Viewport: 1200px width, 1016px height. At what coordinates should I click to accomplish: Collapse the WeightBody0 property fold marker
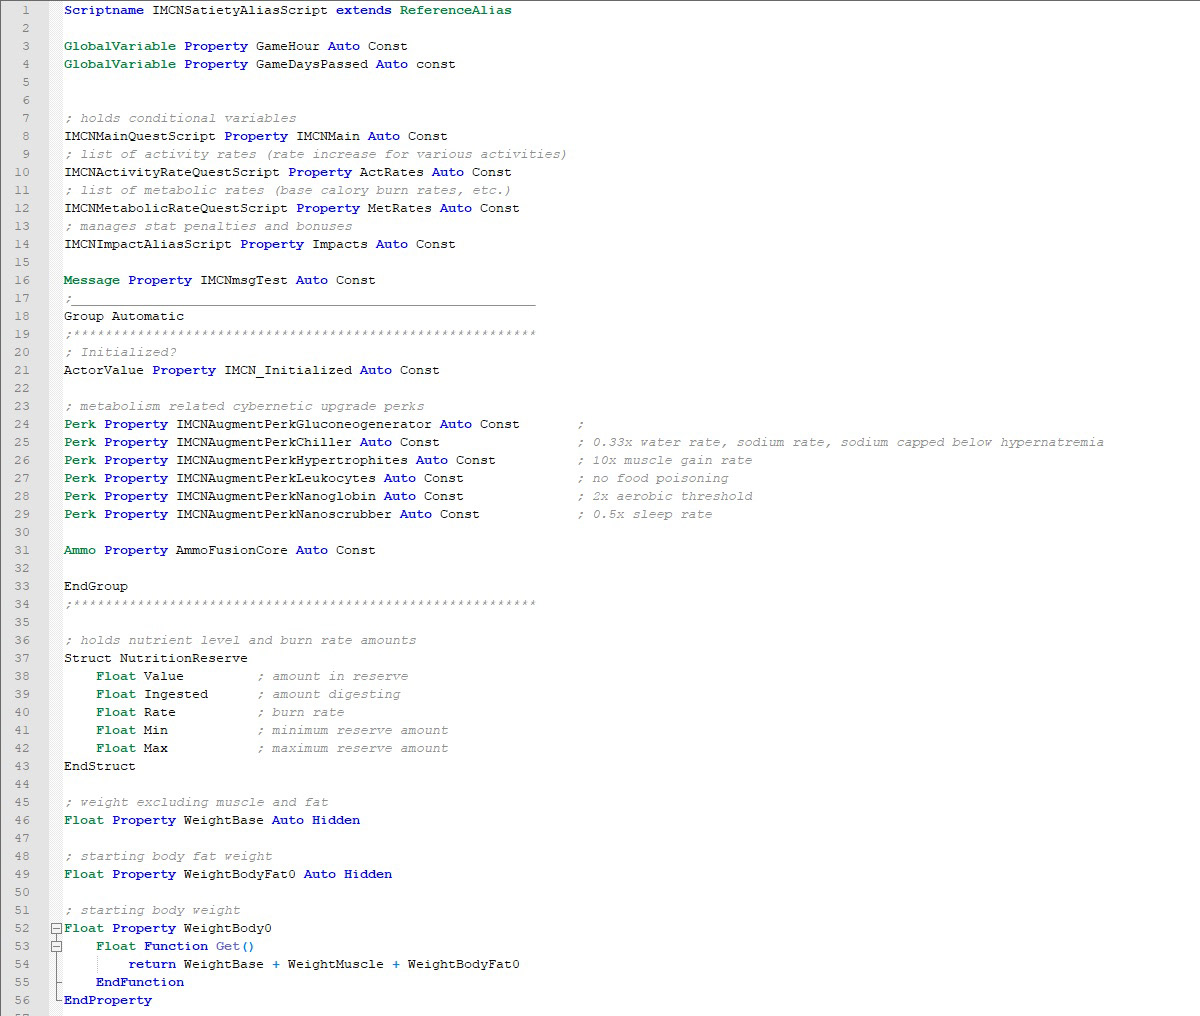pyautogui.click(x=57, y=928)
